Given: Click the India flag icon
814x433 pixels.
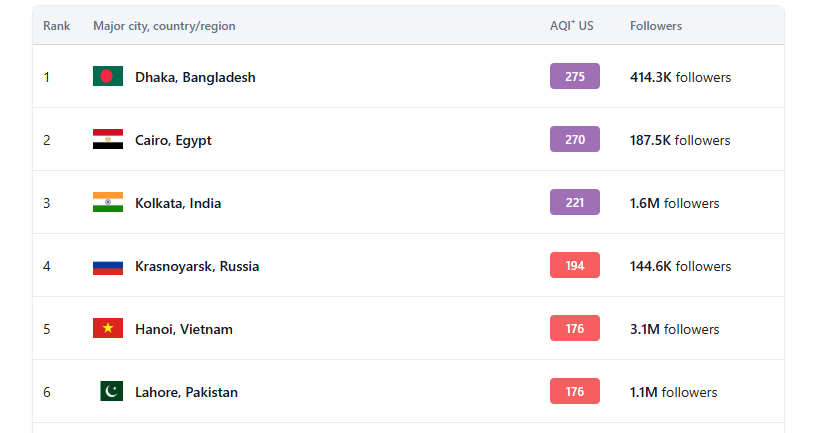Looking at the screenshot, I should click(x=107, y=203).
